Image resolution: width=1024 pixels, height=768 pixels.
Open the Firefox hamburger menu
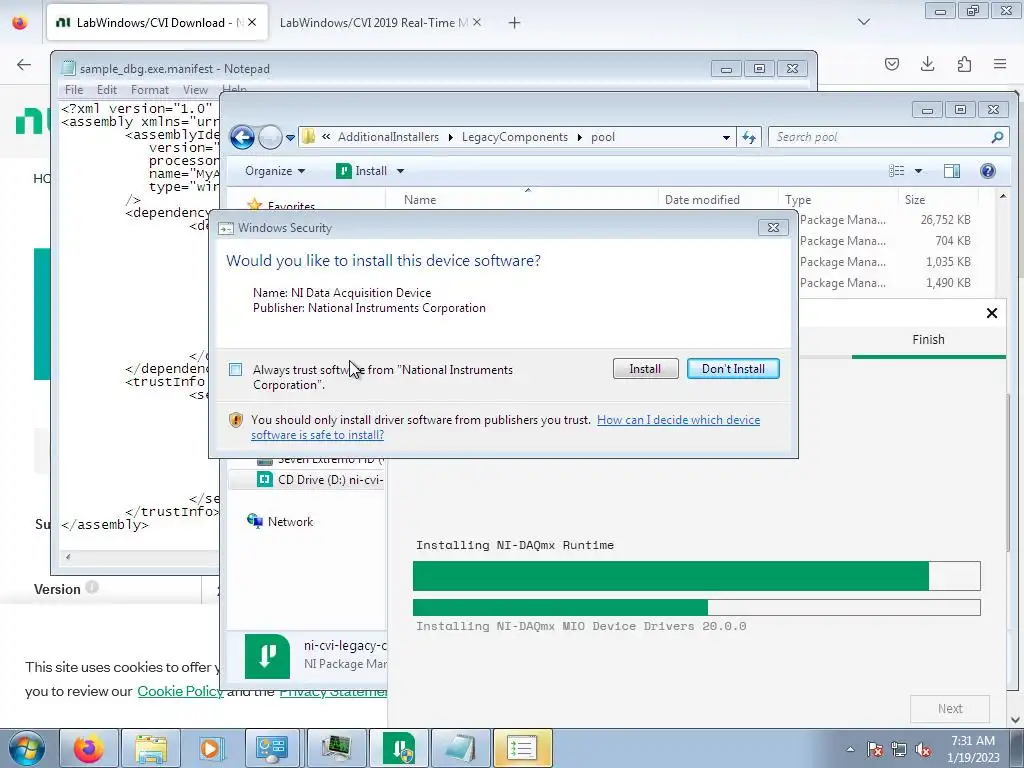[x=1000, y=64]
